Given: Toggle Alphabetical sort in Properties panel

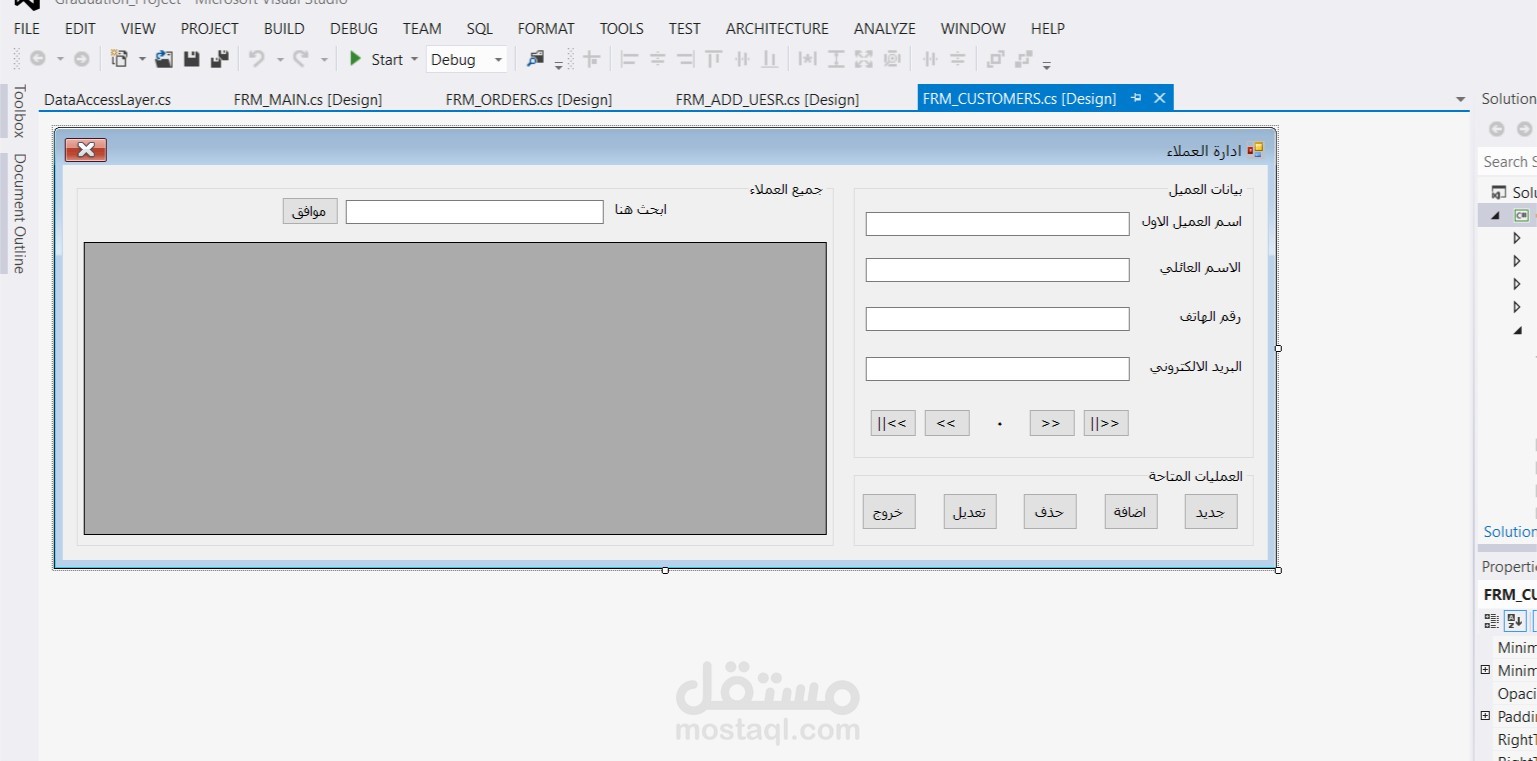Looking at the screenshot, I should point(1515,621).
